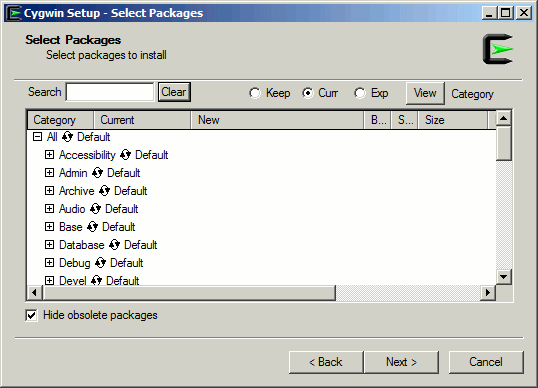Click the cycle icon beside Audio
Image resolution: width=538 pixels, height=388 pixels.
[95, 209]
